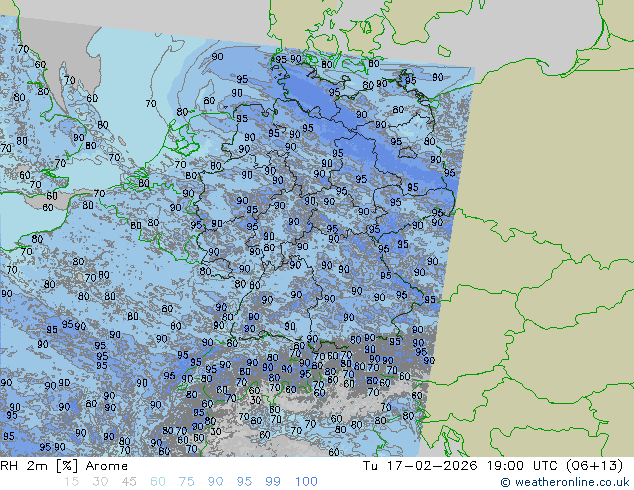Select the legend value "90" in color scale
Viewport: 634px width, 490px height.
tap(215, 482)
